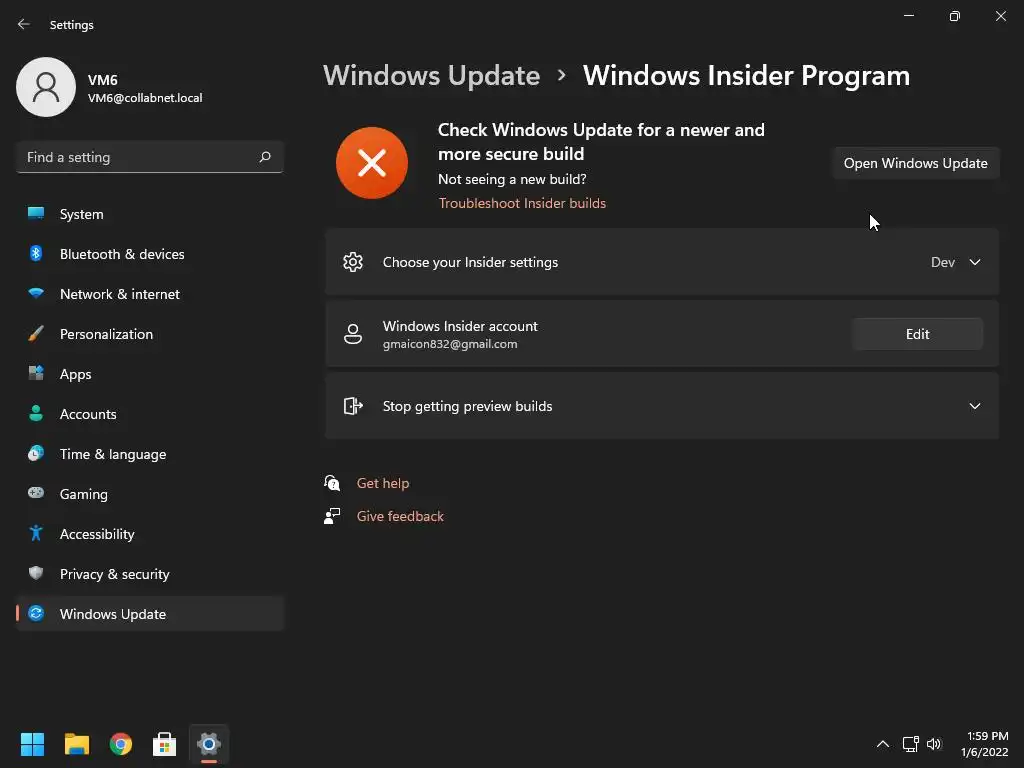Click the orange error X status icon

click(372, 163)
